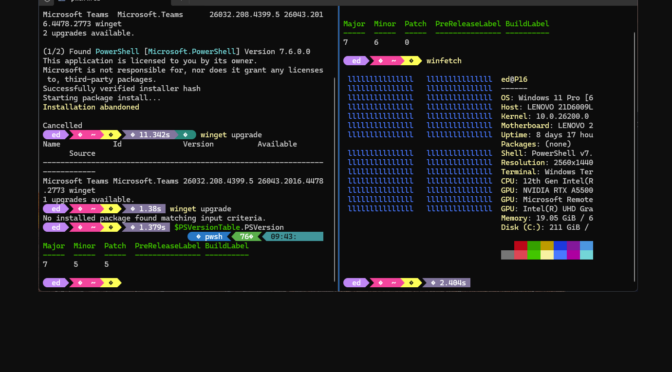Click 'GPU: NVIDIA RTX A5500' line
This screenshot has width=672, height=372.
click(547, 190)
